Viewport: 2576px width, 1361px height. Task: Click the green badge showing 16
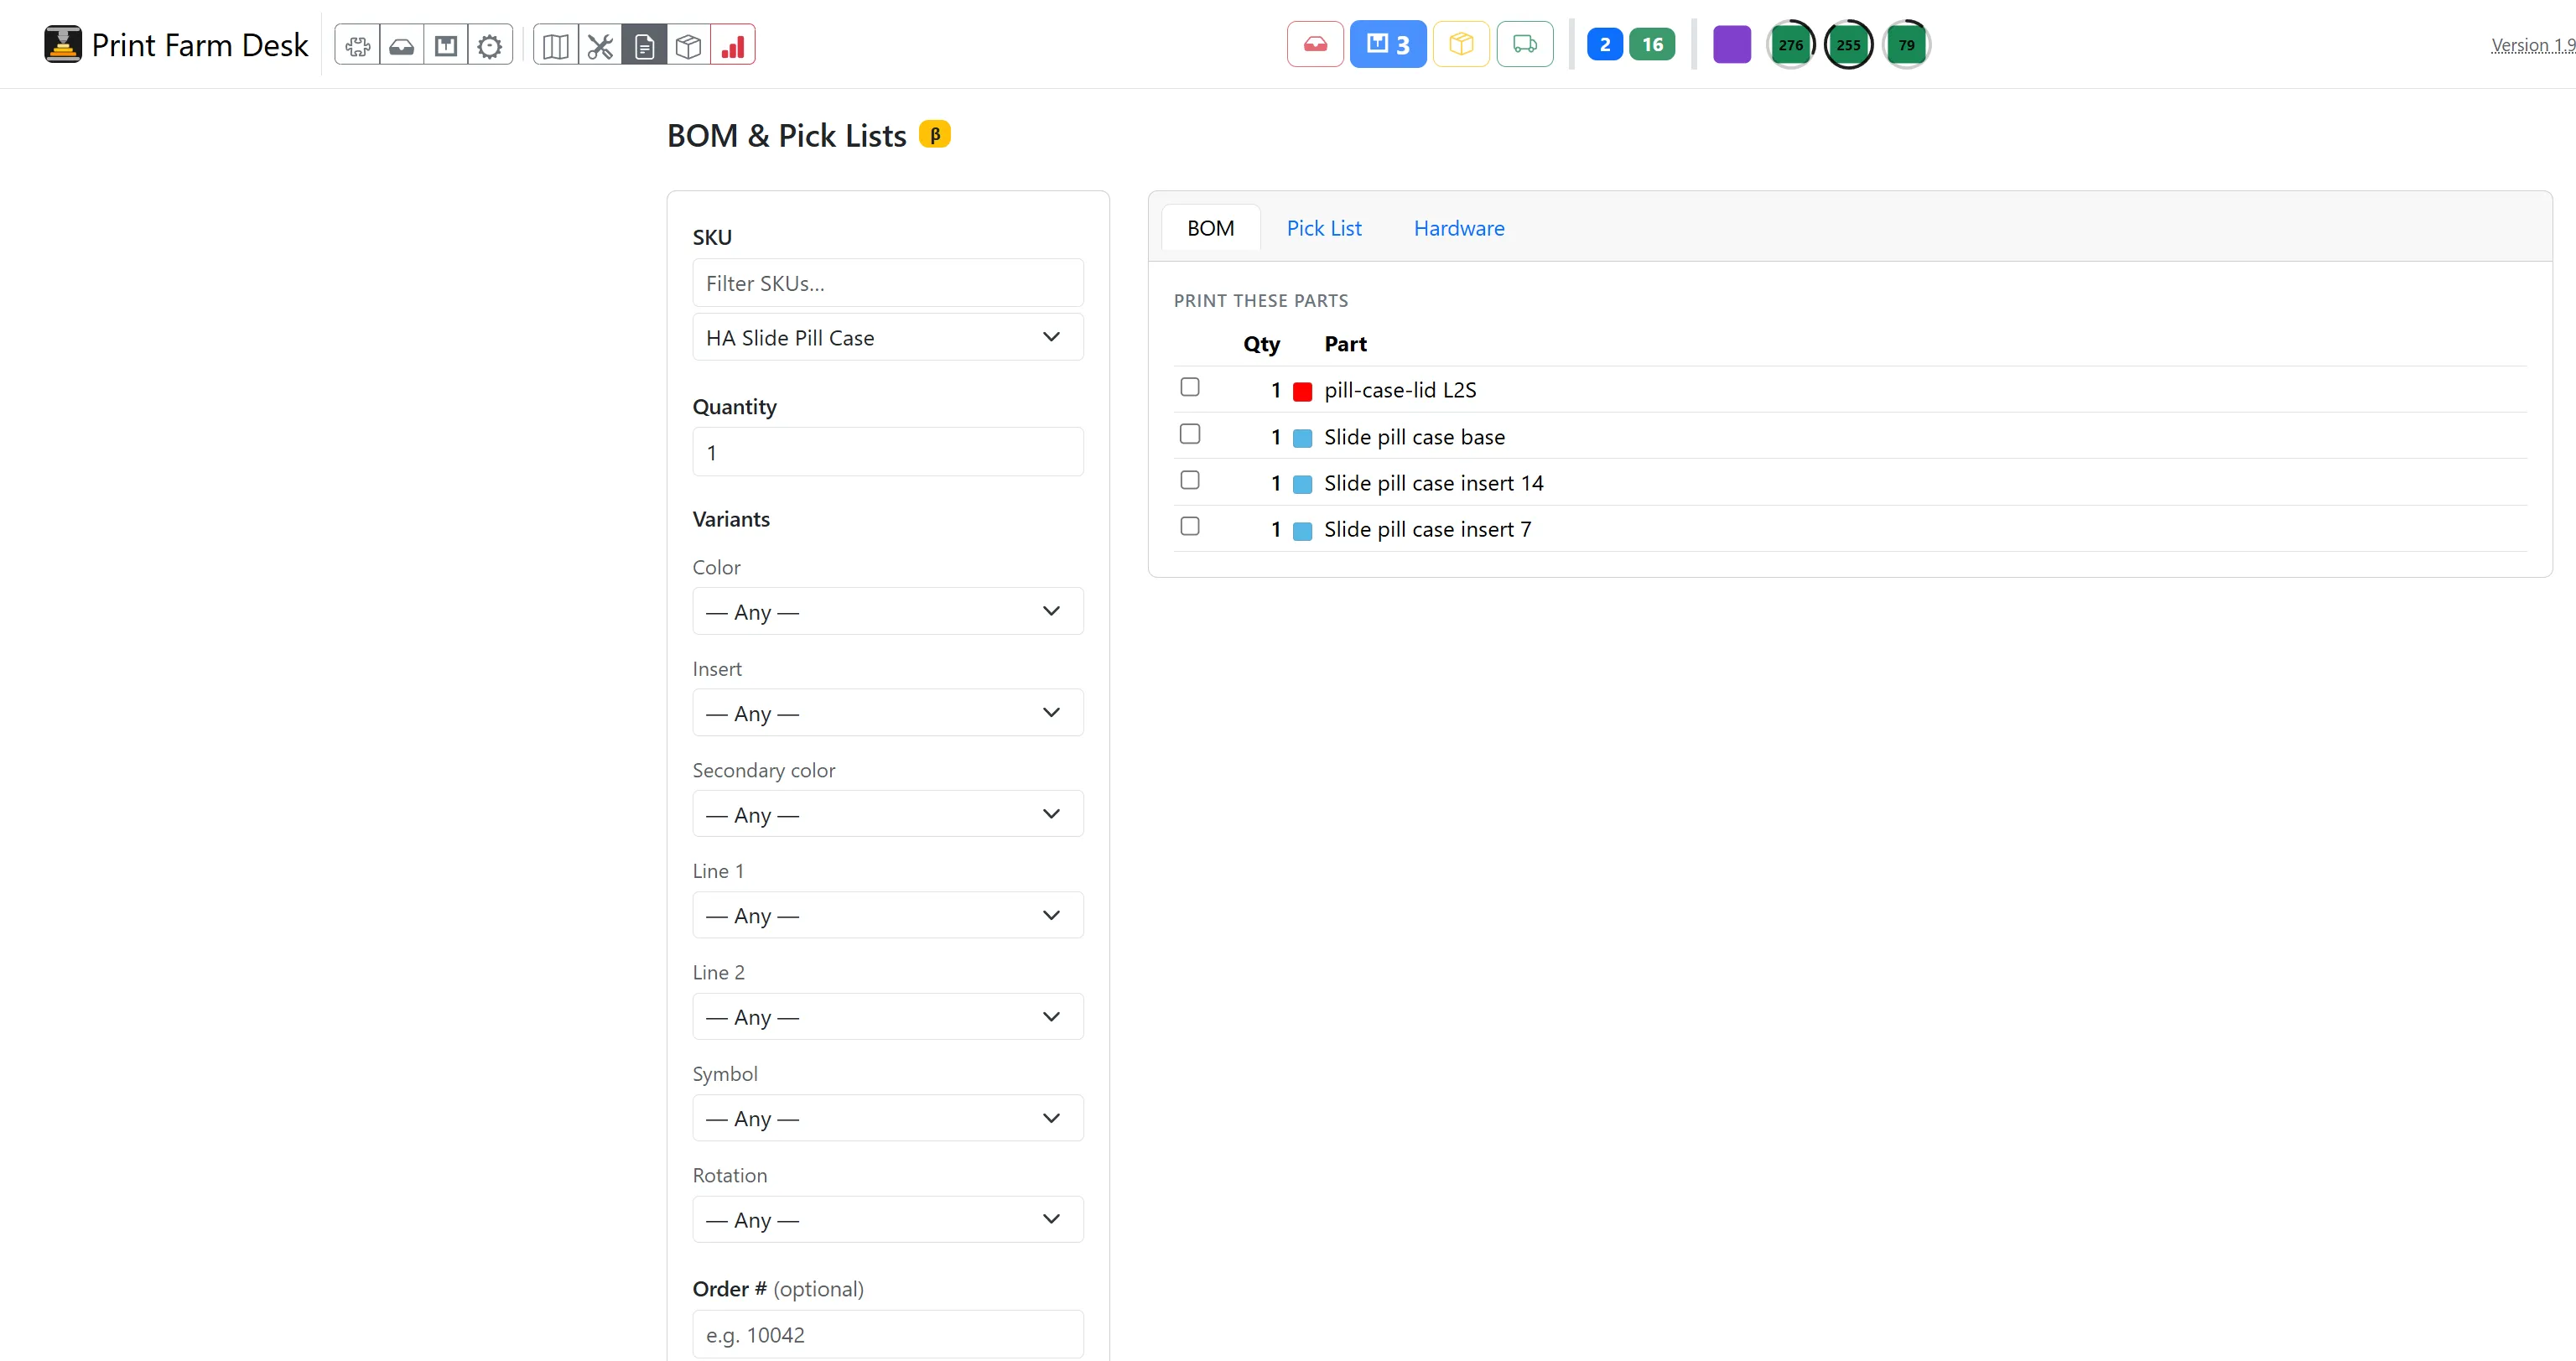pos(1652,44)
